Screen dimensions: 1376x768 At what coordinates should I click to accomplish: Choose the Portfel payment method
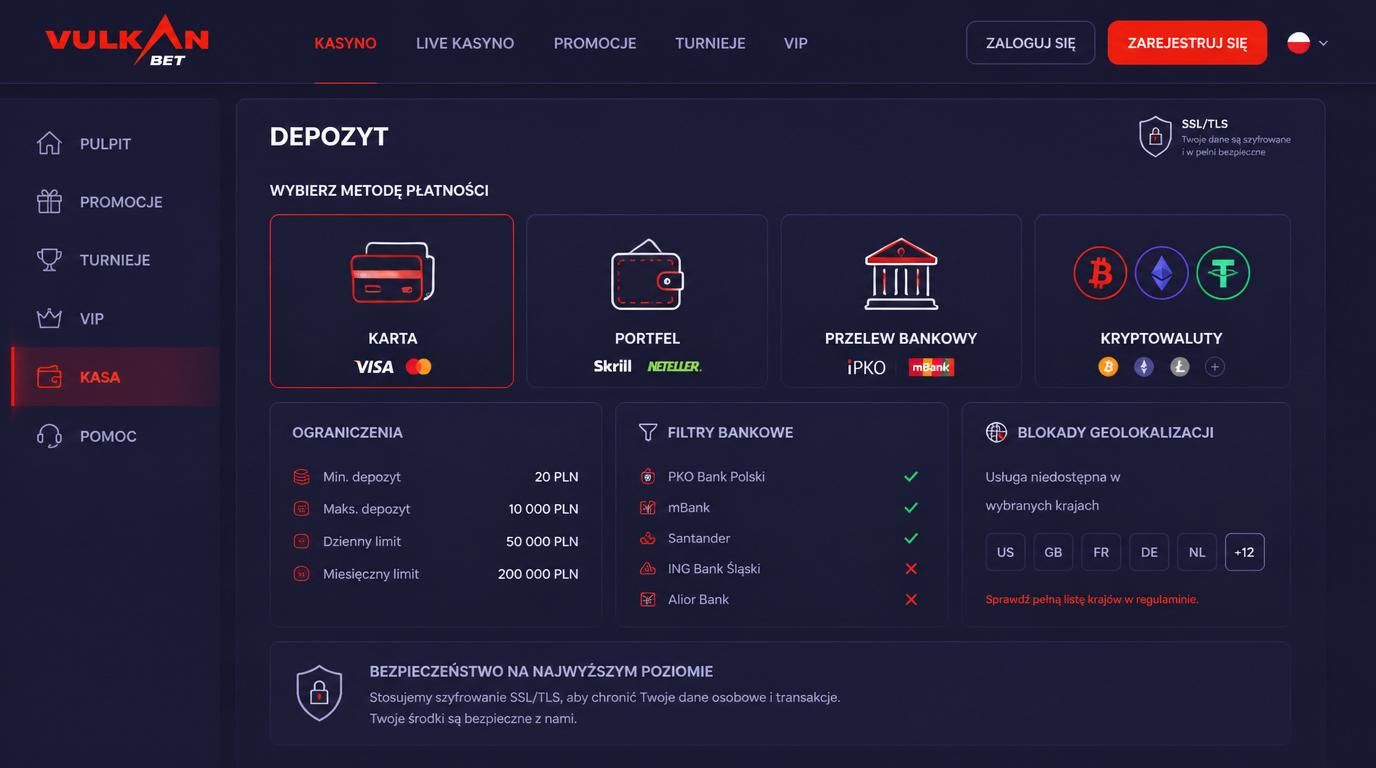[647, 301]
